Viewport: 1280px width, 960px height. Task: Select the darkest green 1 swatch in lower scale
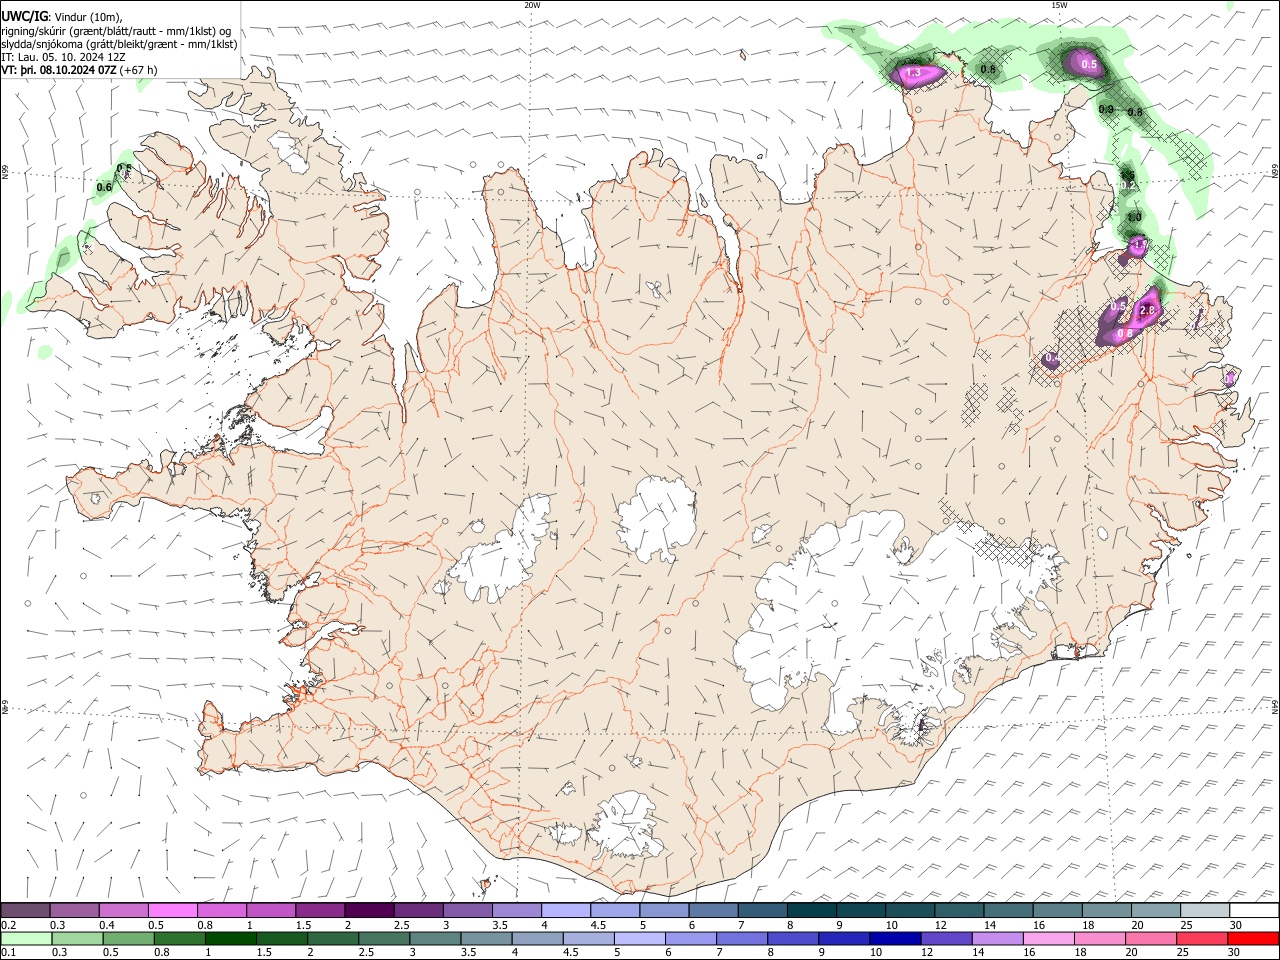click(x=230, y=938)
